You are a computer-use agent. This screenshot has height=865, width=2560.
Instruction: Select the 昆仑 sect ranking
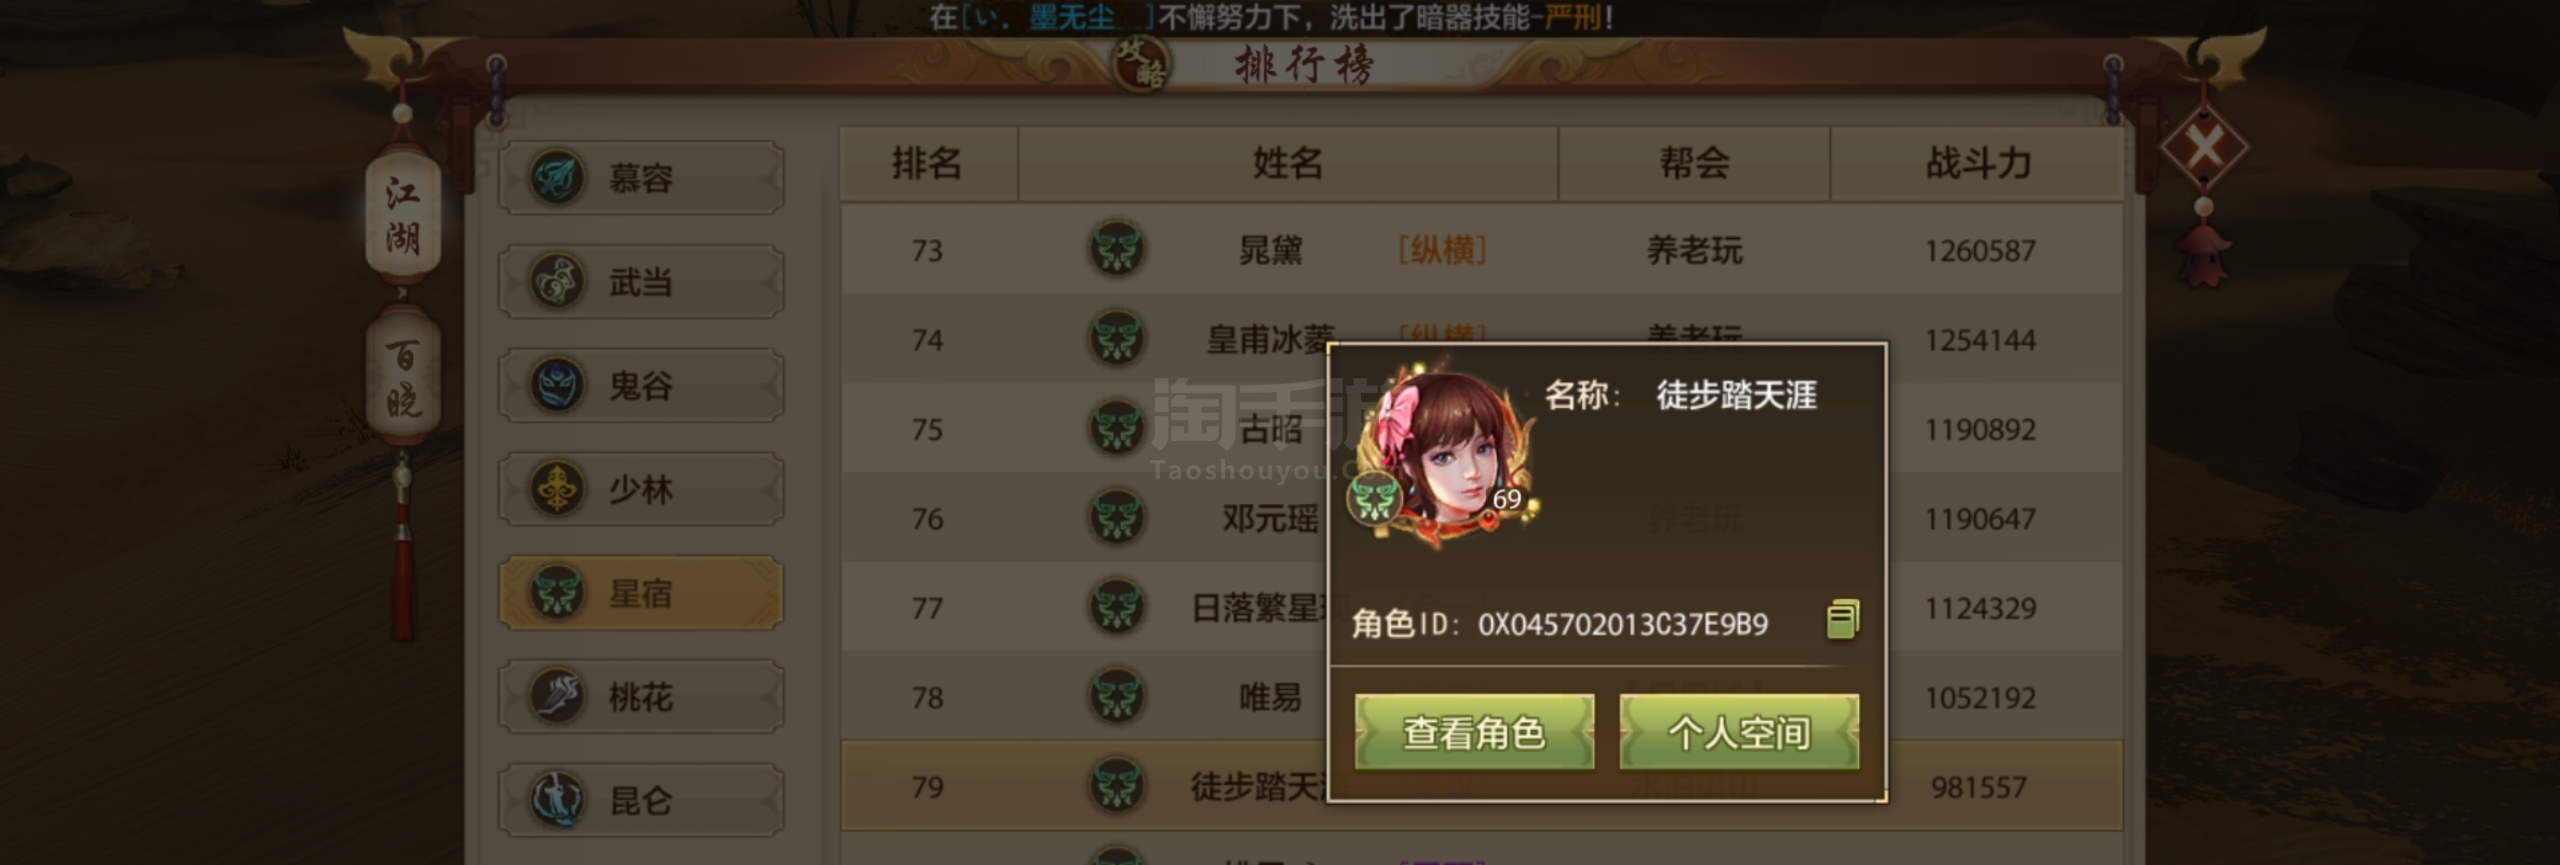(x=641, y=800)
